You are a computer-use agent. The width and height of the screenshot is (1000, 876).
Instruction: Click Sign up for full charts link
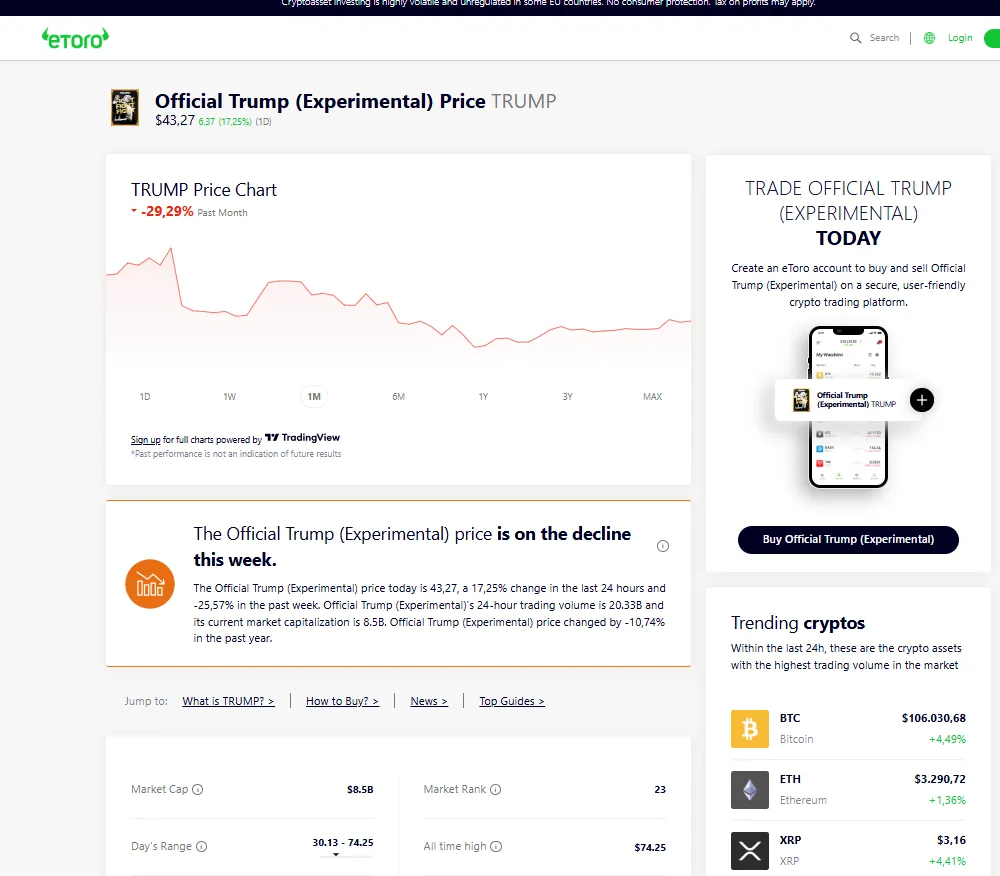point(145,440)
